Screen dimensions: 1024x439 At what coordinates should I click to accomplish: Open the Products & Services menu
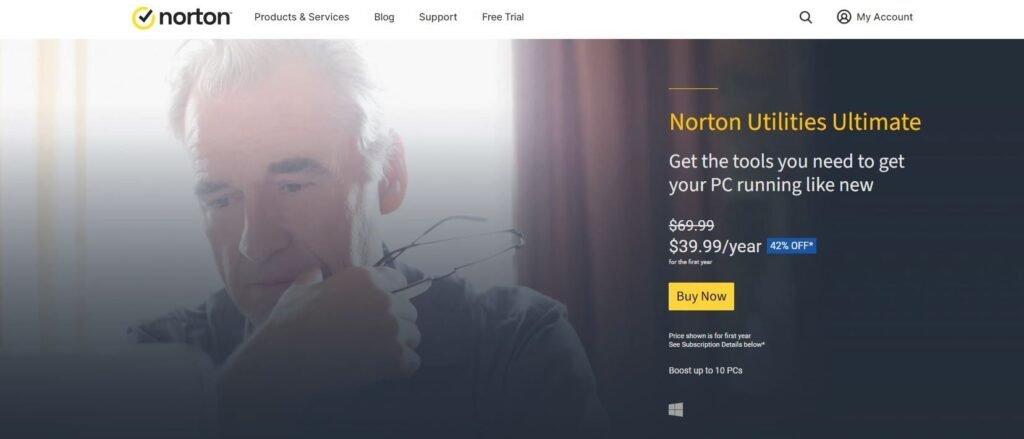pos(302,17)
